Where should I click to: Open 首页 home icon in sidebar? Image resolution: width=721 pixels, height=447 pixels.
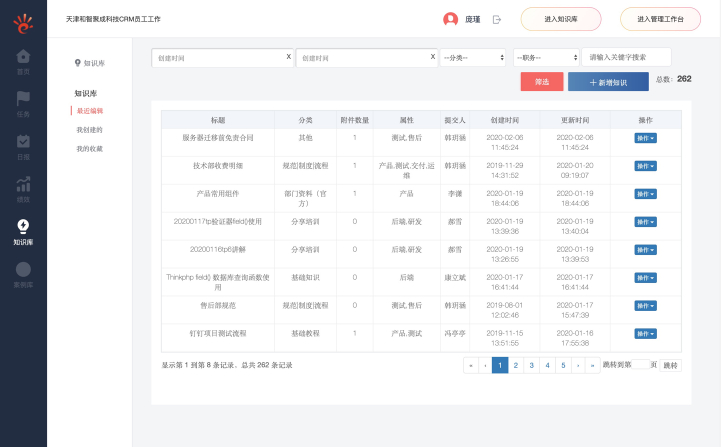[23, 58]
